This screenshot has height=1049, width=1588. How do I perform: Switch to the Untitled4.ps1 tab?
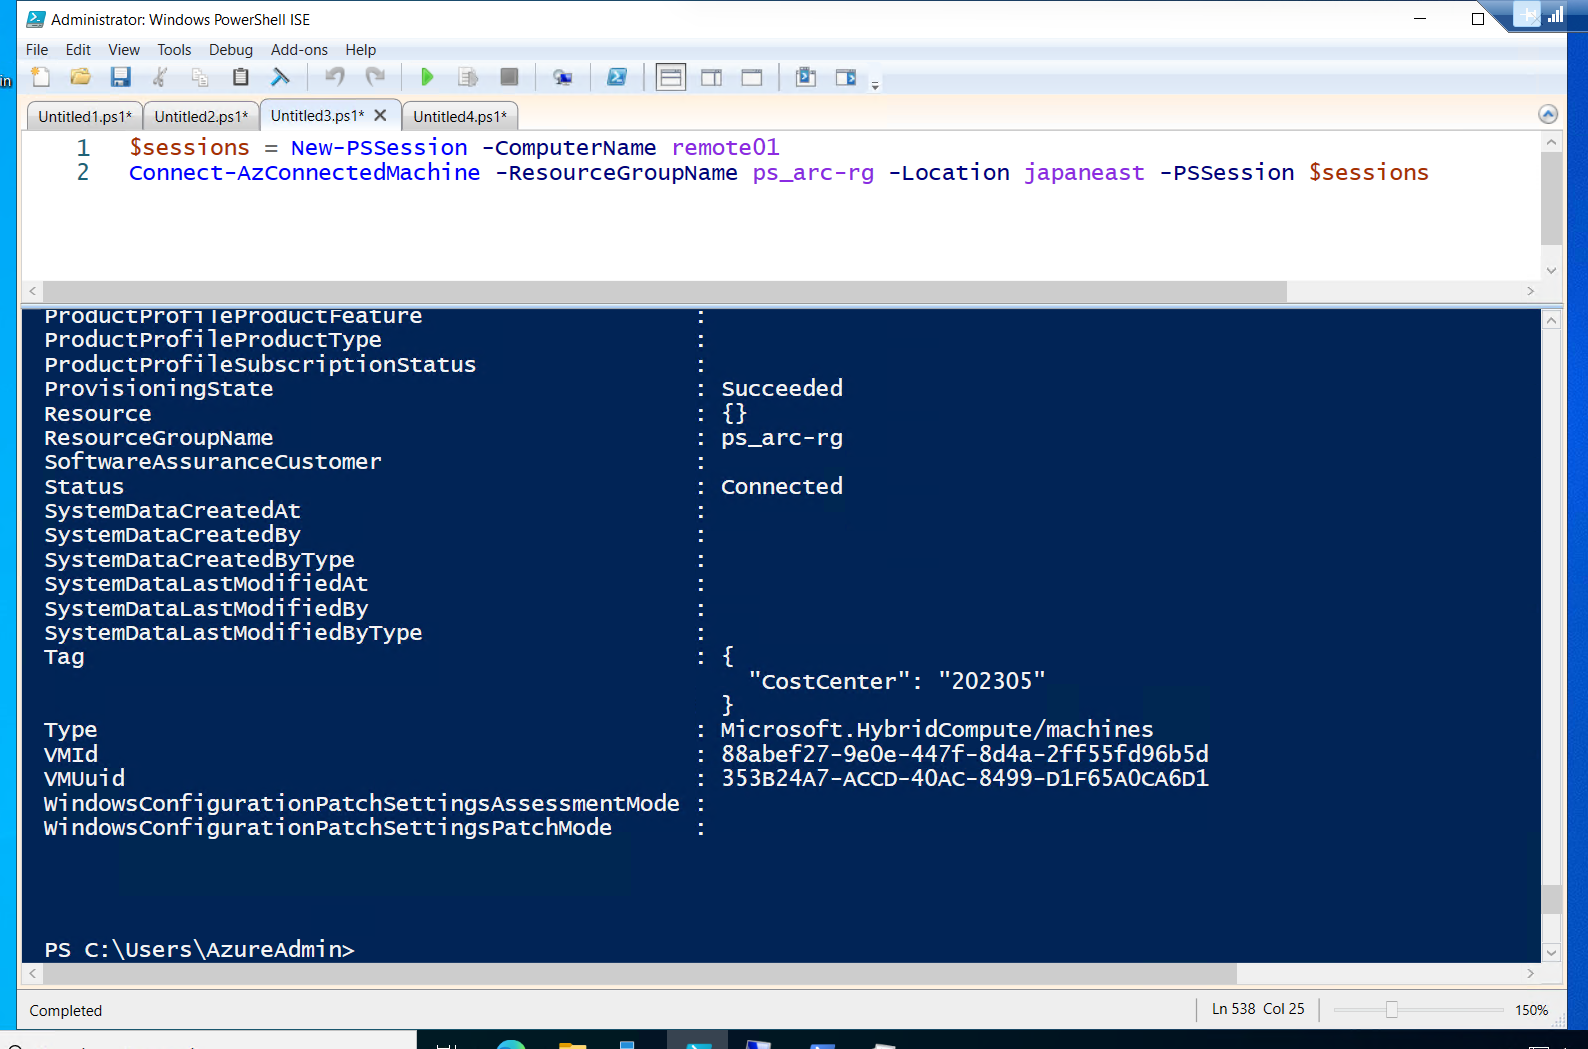(460, 117)
